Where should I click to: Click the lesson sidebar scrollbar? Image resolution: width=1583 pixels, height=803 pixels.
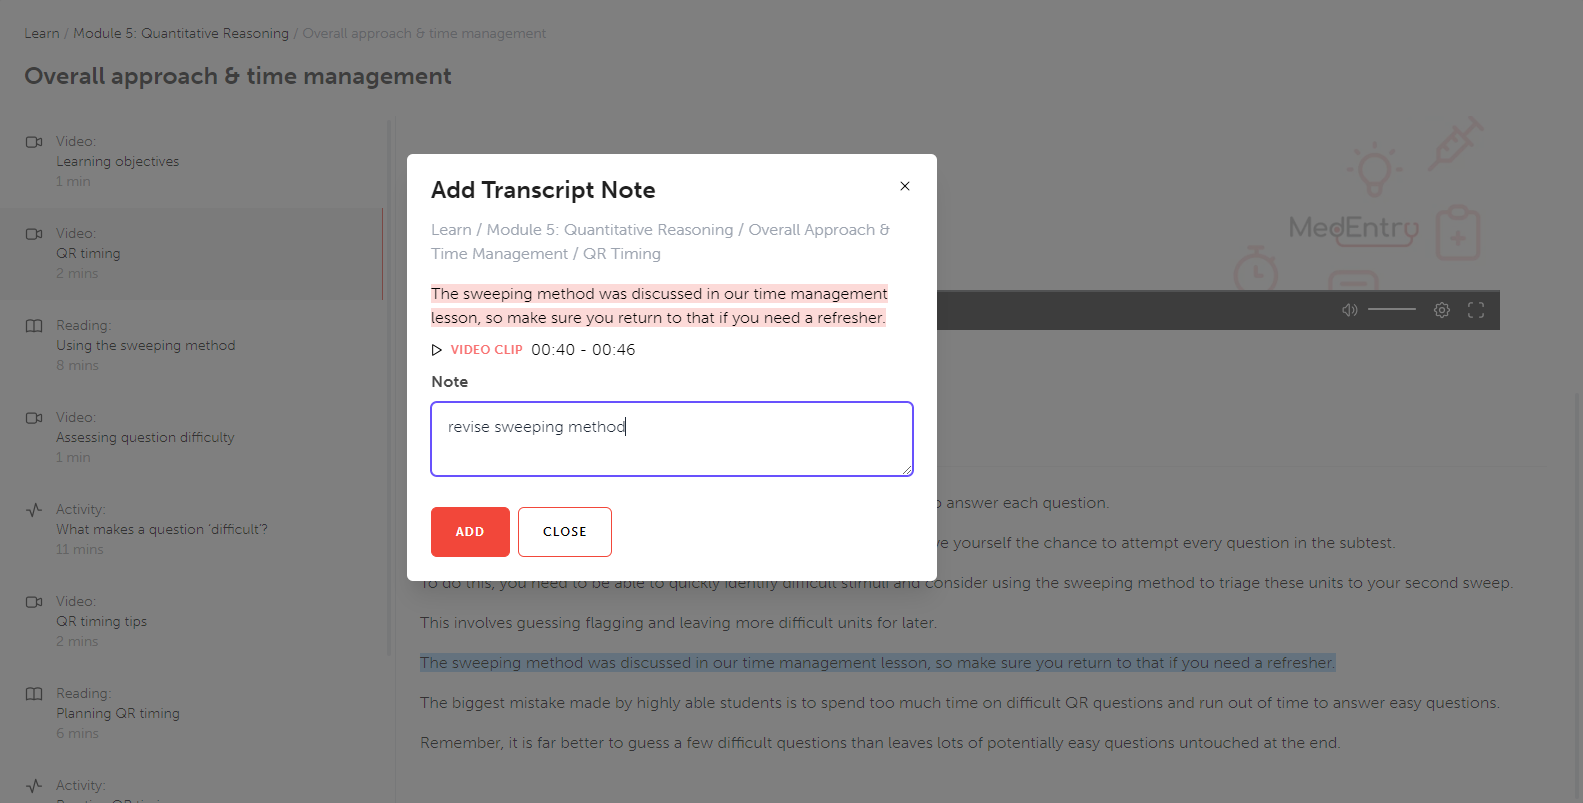(389, 388)
